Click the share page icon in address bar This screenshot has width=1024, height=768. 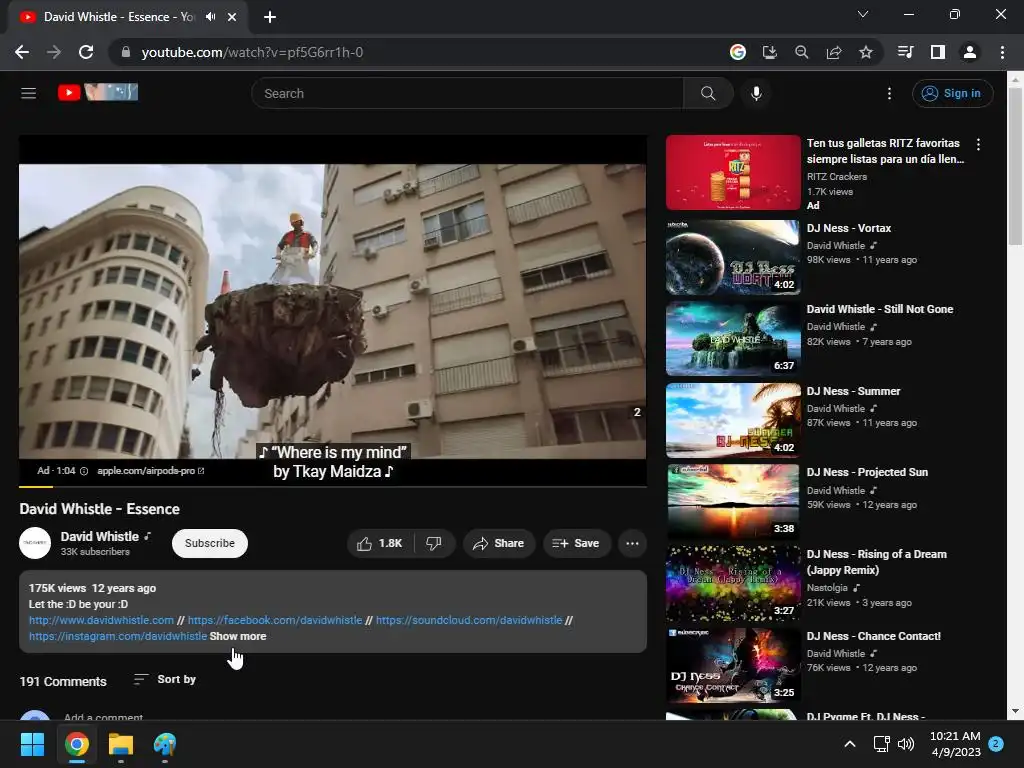coord(834,52)
